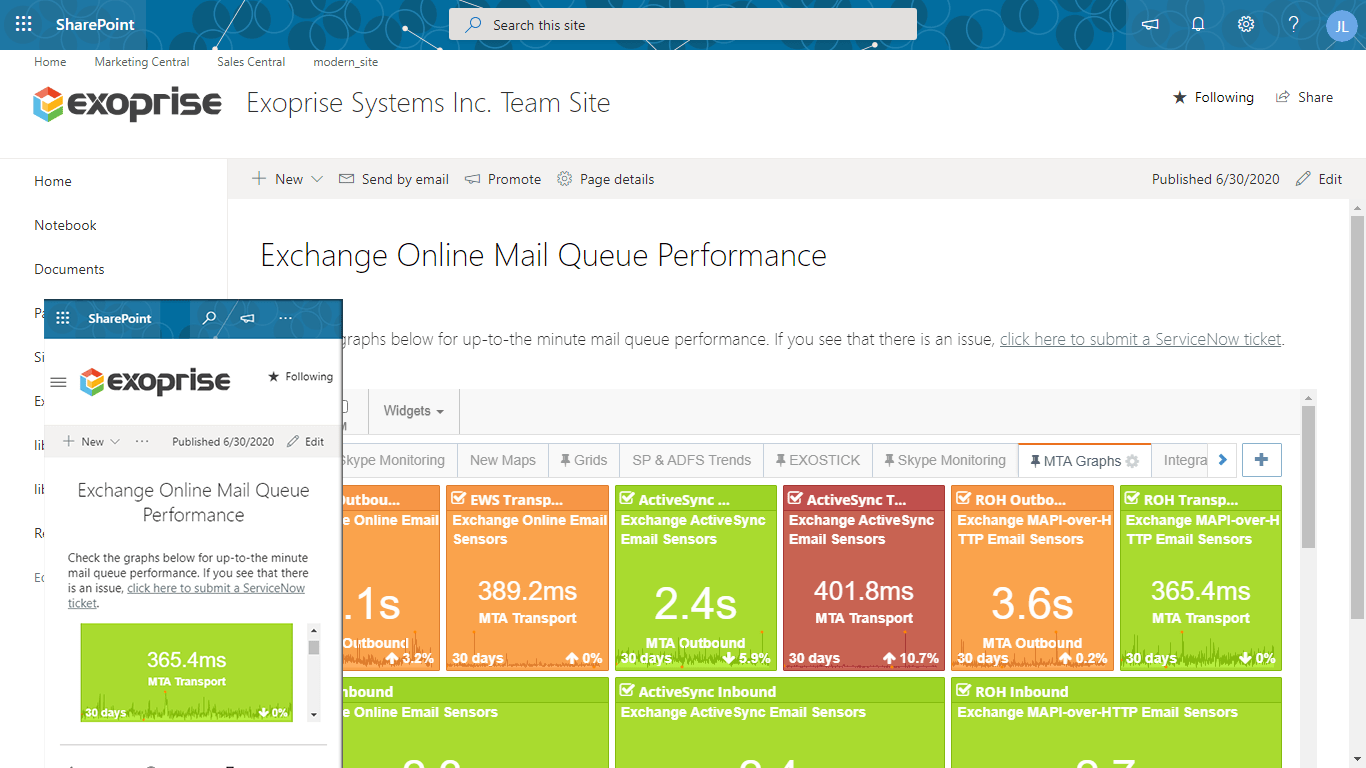The image size is (1366, 768).
Task: Click the feedback megaphone icon
Action: pyautogui.click(x=1150, y=24)
